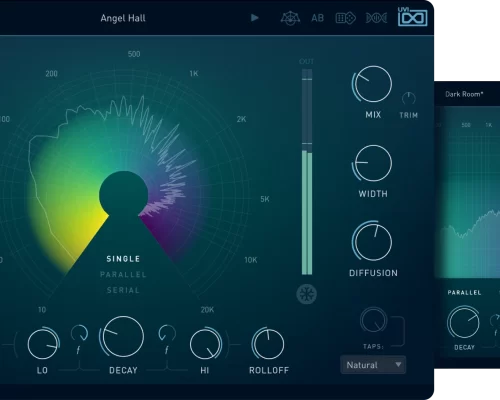Screen dimensions: 500x400
Task: Click the dark center circle of the decay display
Action: coord(123,195)
